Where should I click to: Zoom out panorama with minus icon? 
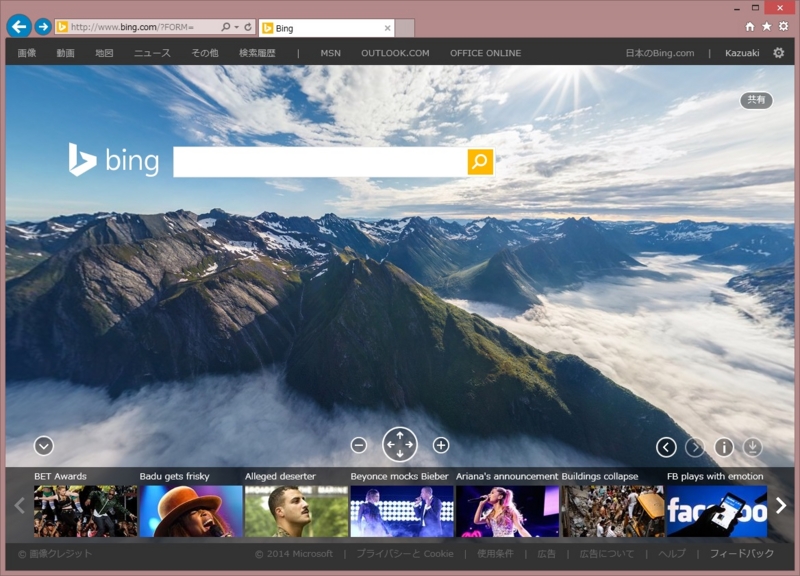click(359, 445)
